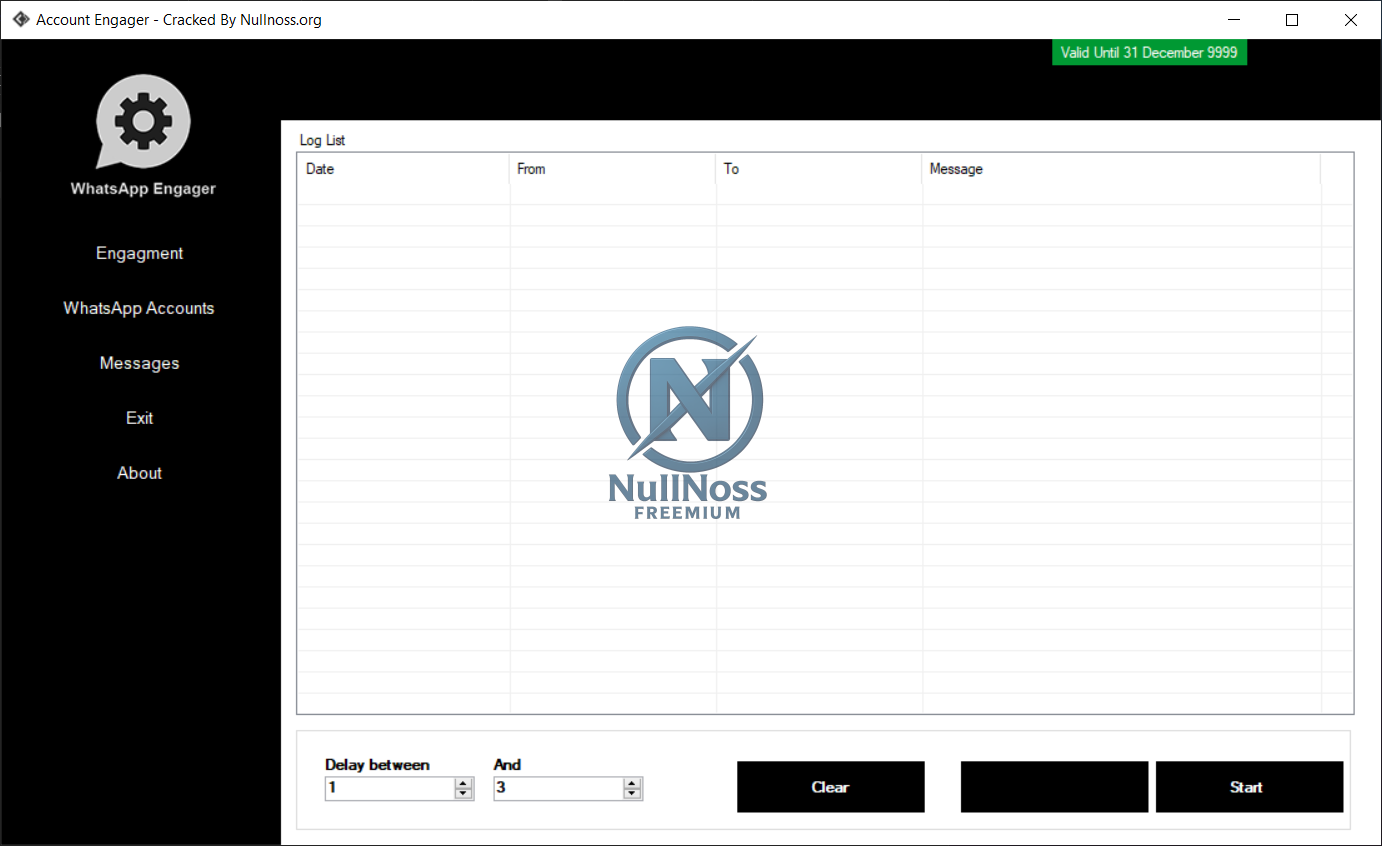Screen dimensions: 1382x846
Task: Click the Start button
Action: [x=1249, y=787]
